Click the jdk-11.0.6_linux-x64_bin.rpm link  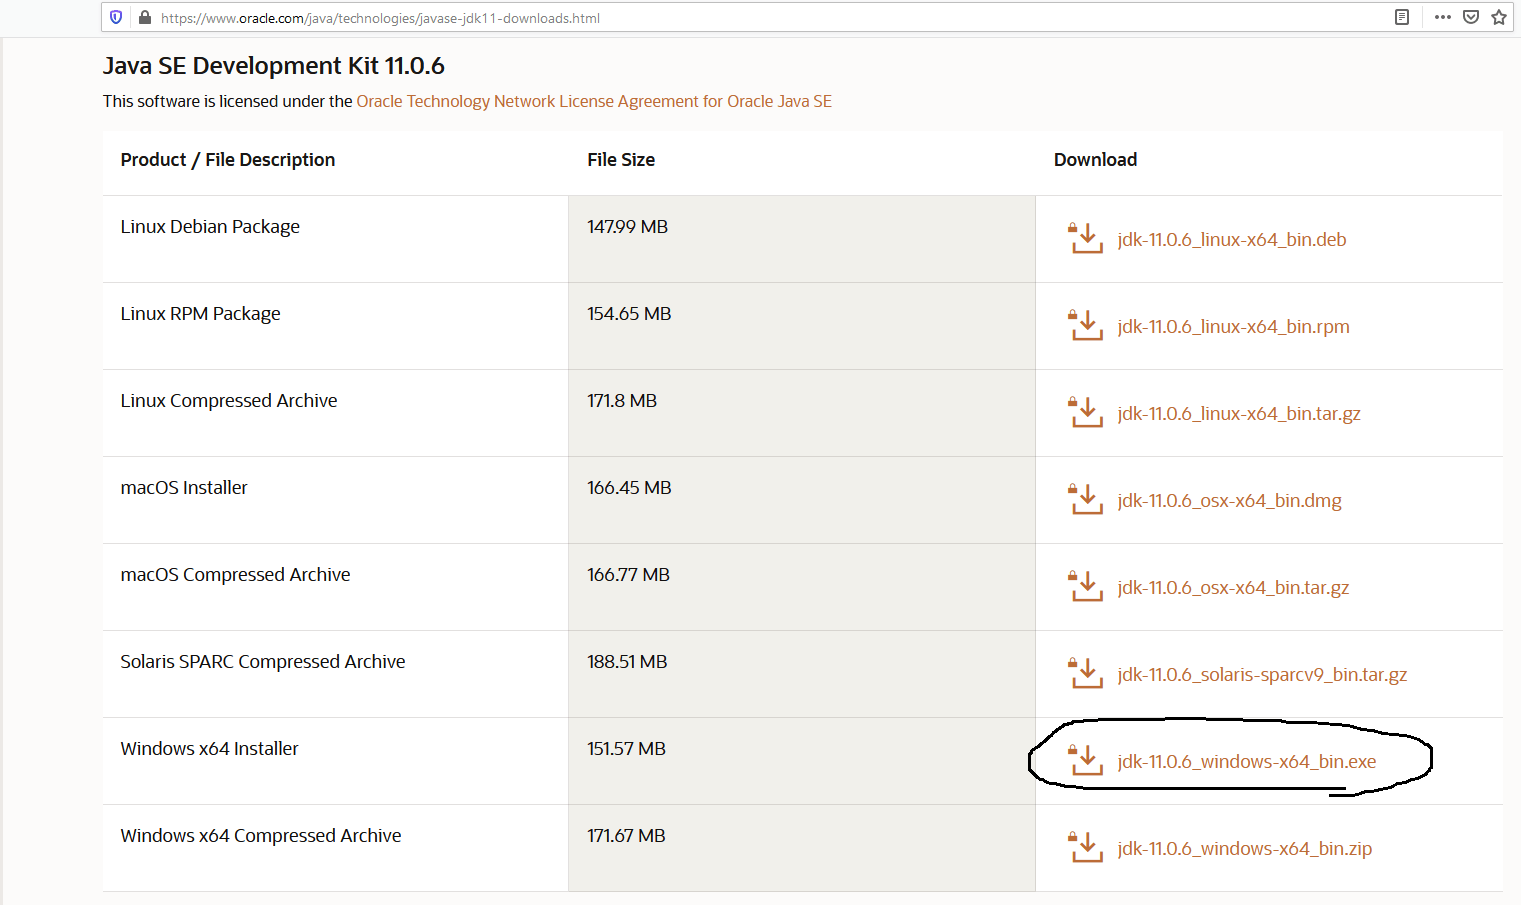1233,327
